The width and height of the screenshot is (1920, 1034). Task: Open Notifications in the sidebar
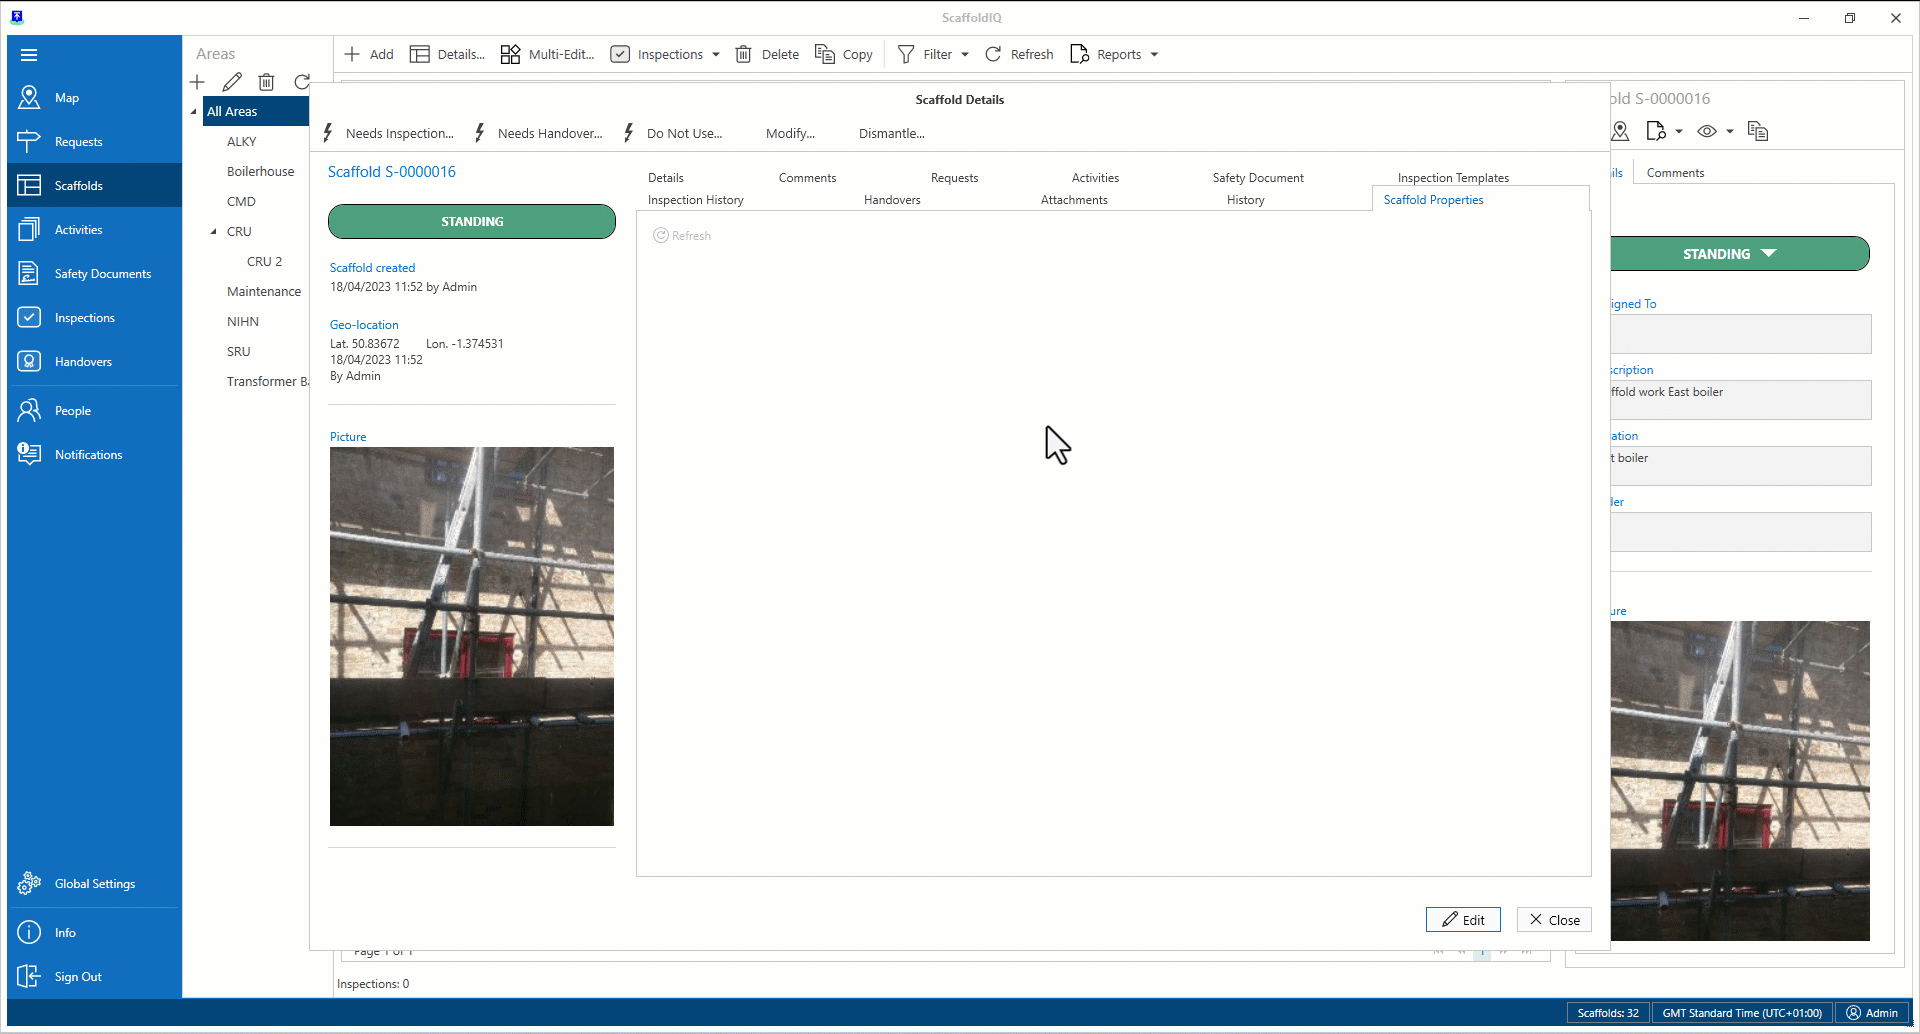click(x=88, y=455)
